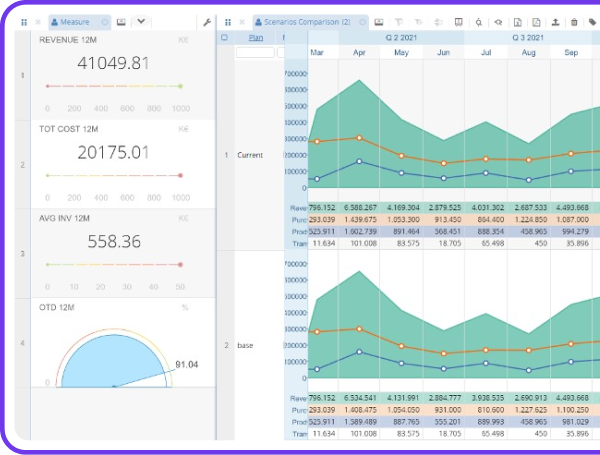The height and width of the screenshot is (455, 600).
Task: Click the tag label icon
Action: (592, 22)
